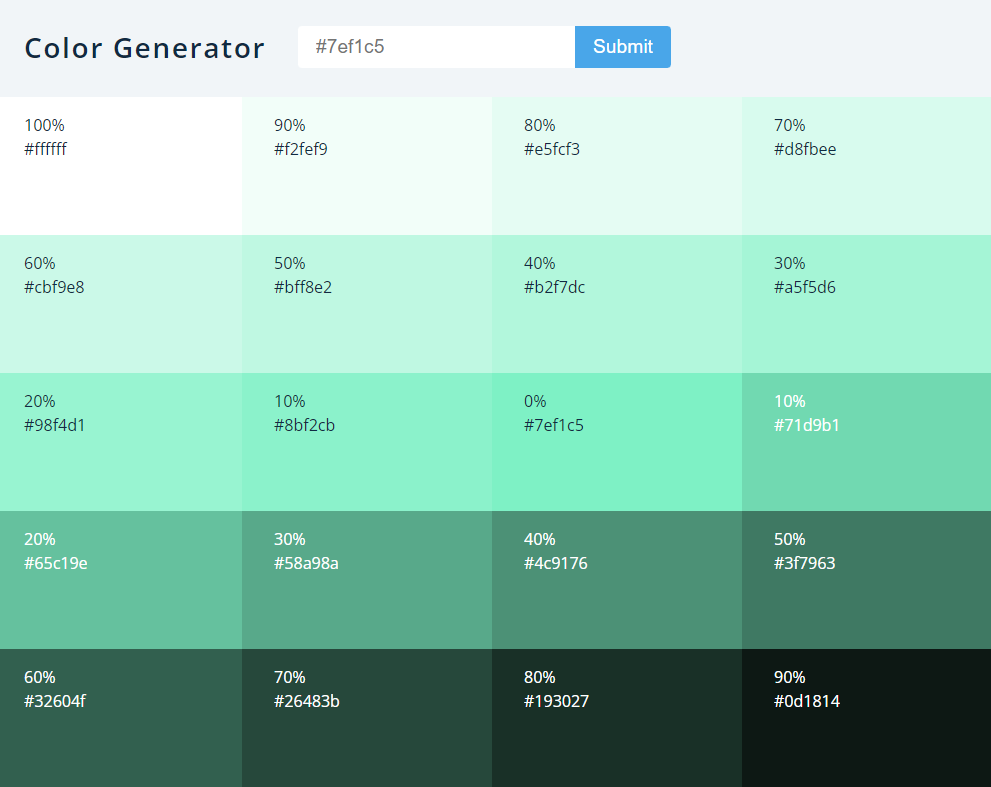Click the Color Generator title

[144, 47]
